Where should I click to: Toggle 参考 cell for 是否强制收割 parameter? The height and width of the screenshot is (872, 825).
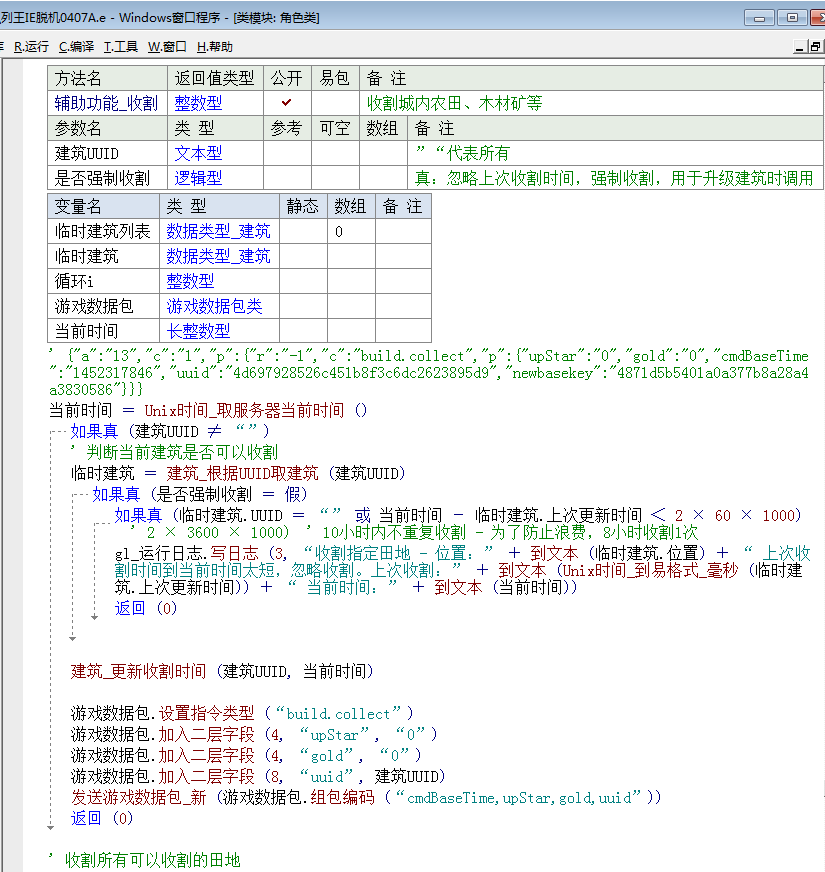[x=287, y=178]
